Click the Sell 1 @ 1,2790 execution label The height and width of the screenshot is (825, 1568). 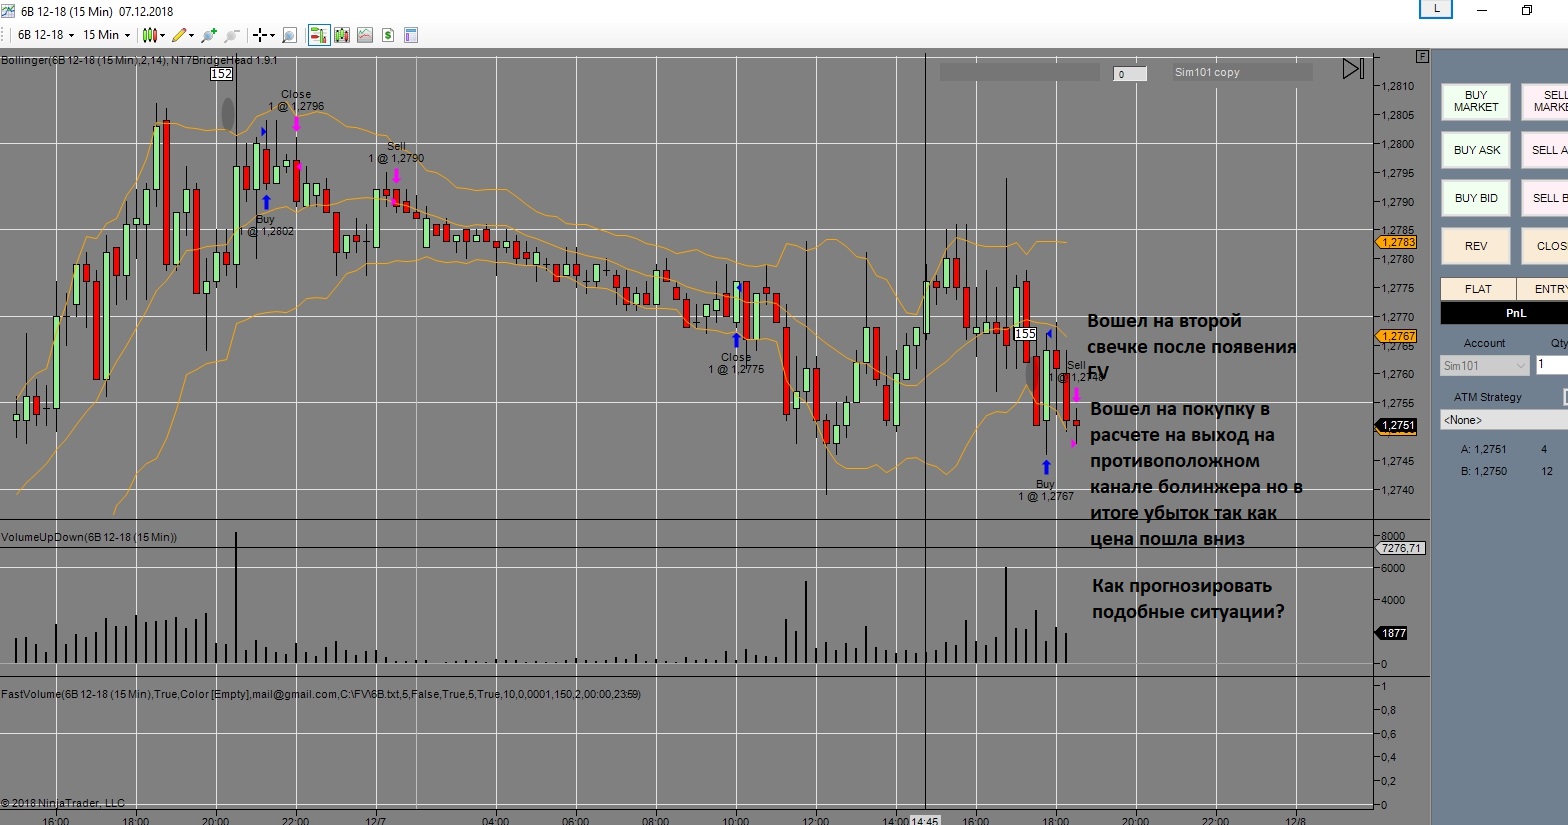tap(396, 152)
